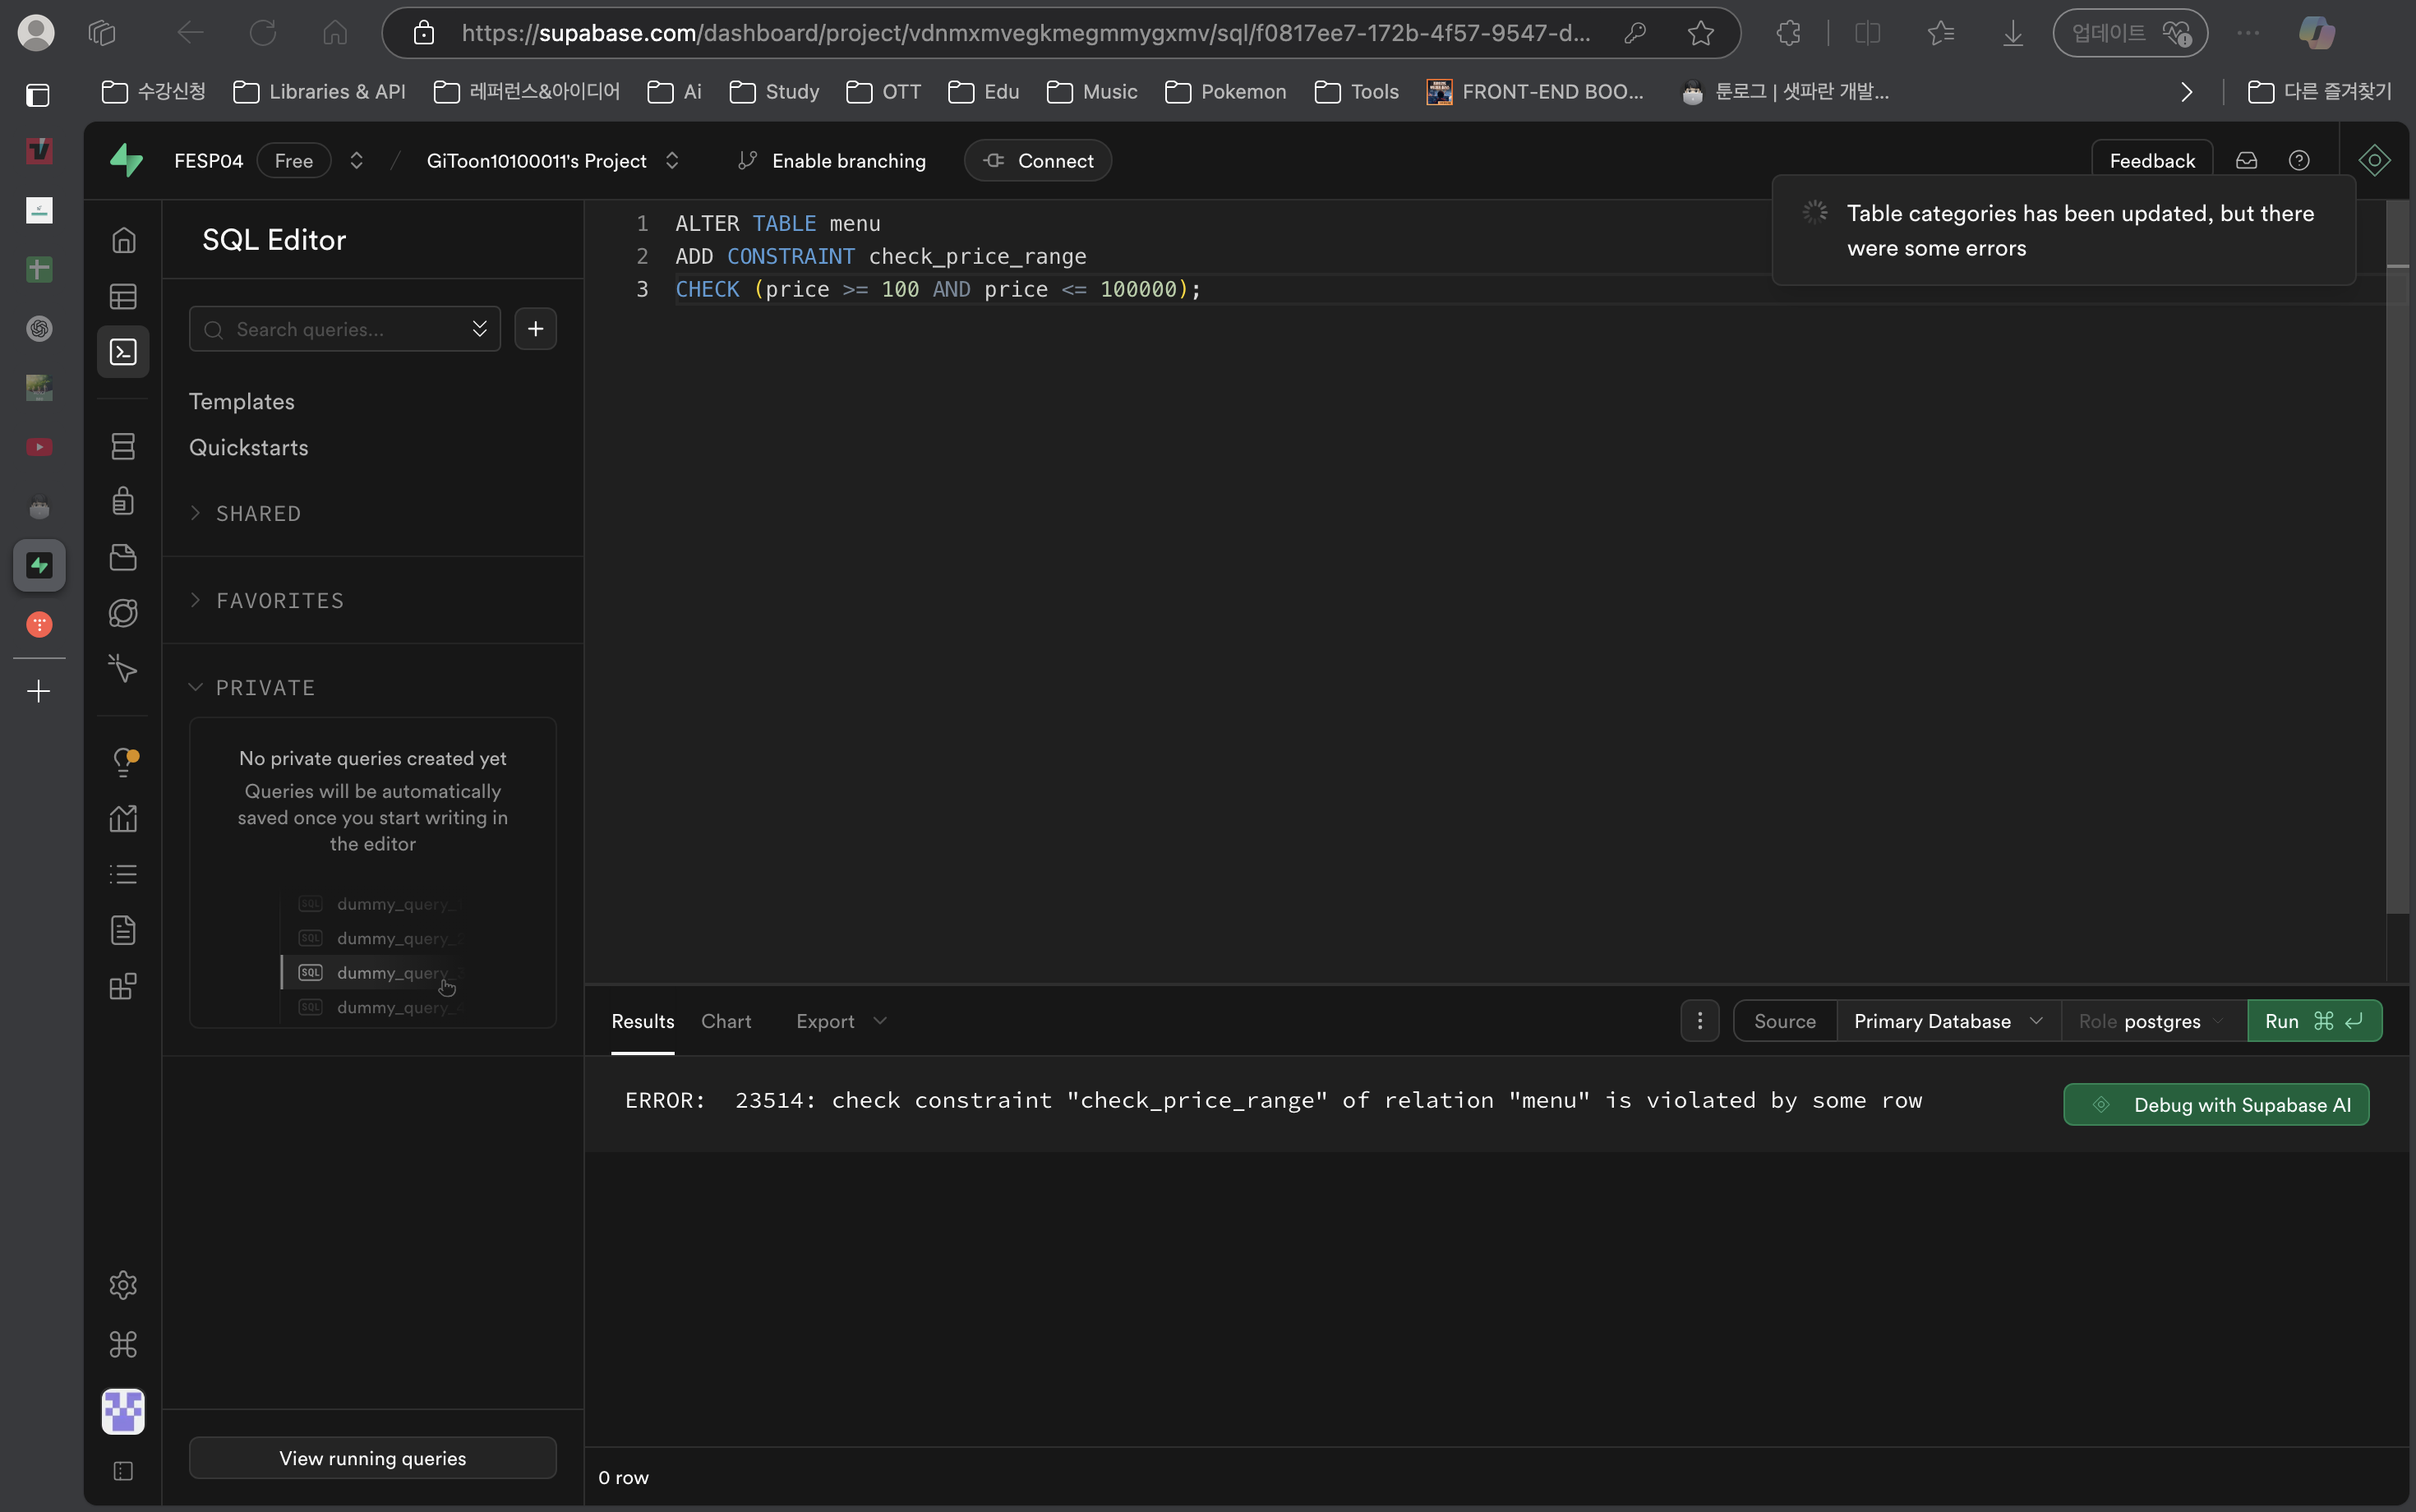This screenshot has width=2416, height=1512.
Task: Open the command menu icon
Action: click(123, 1344)
